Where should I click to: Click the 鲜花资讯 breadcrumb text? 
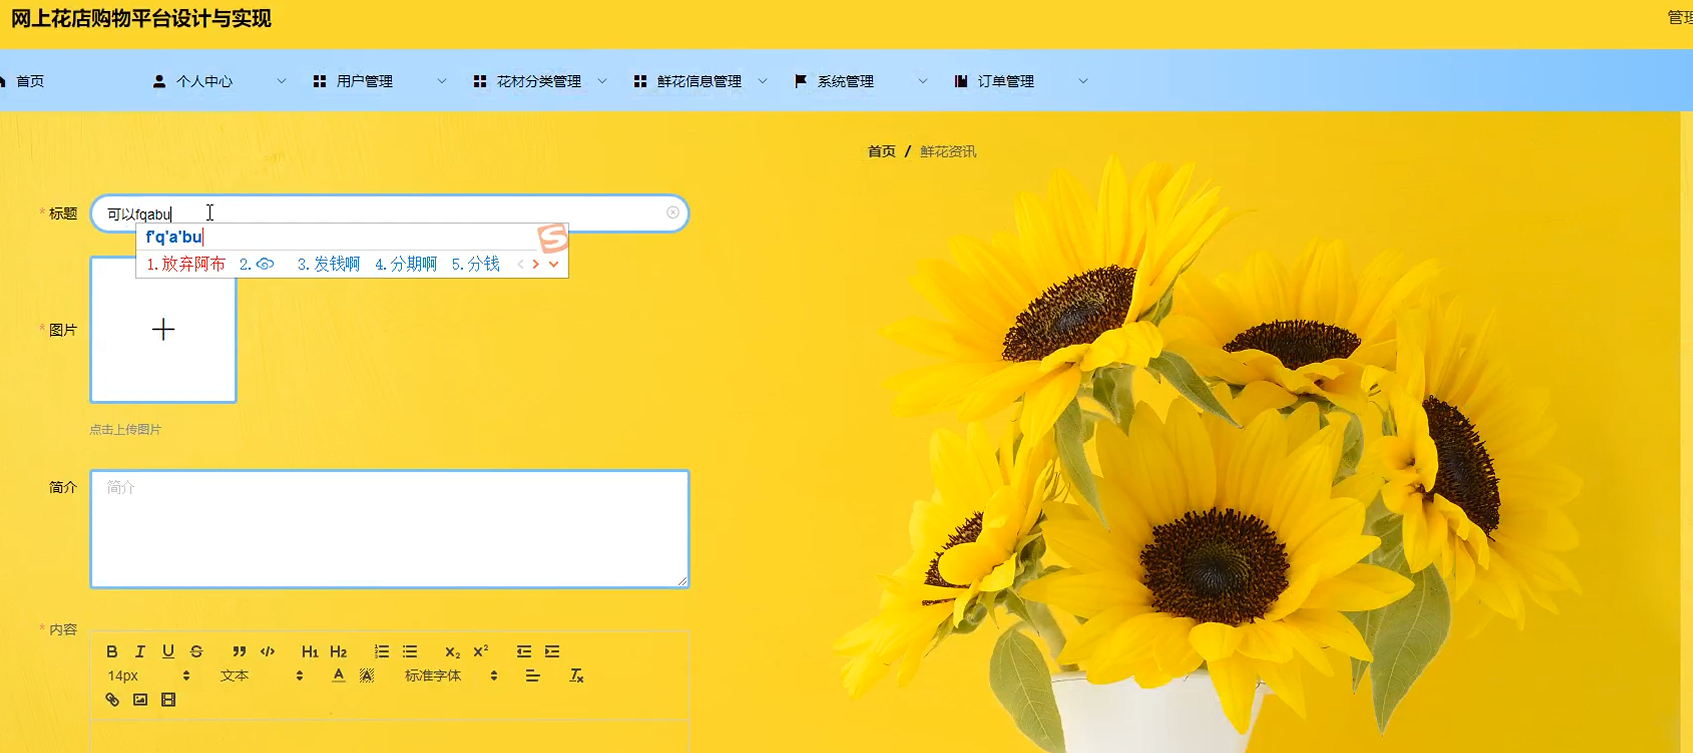tap(948, 151)
